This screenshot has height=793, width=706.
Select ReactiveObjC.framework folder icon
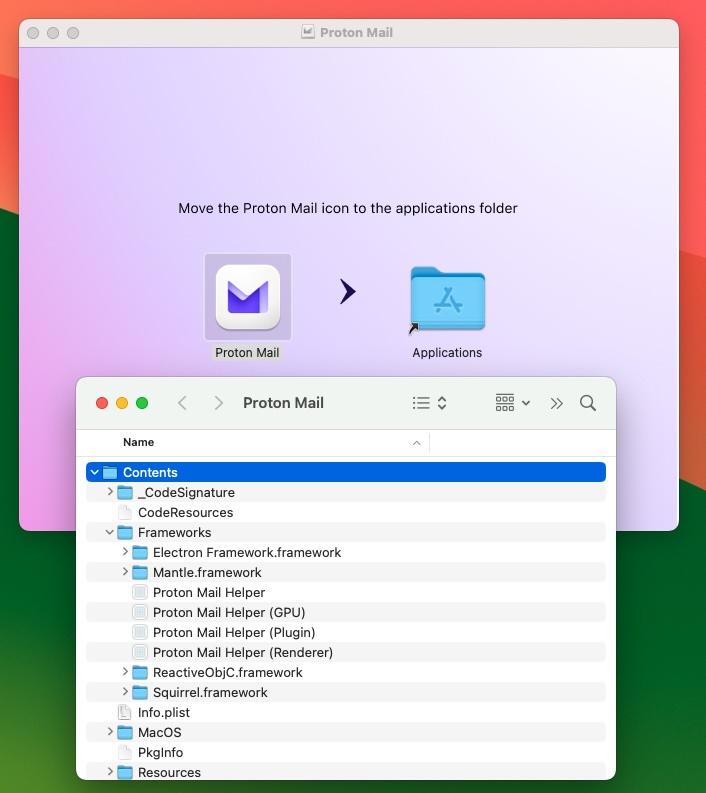coord(140,672)
